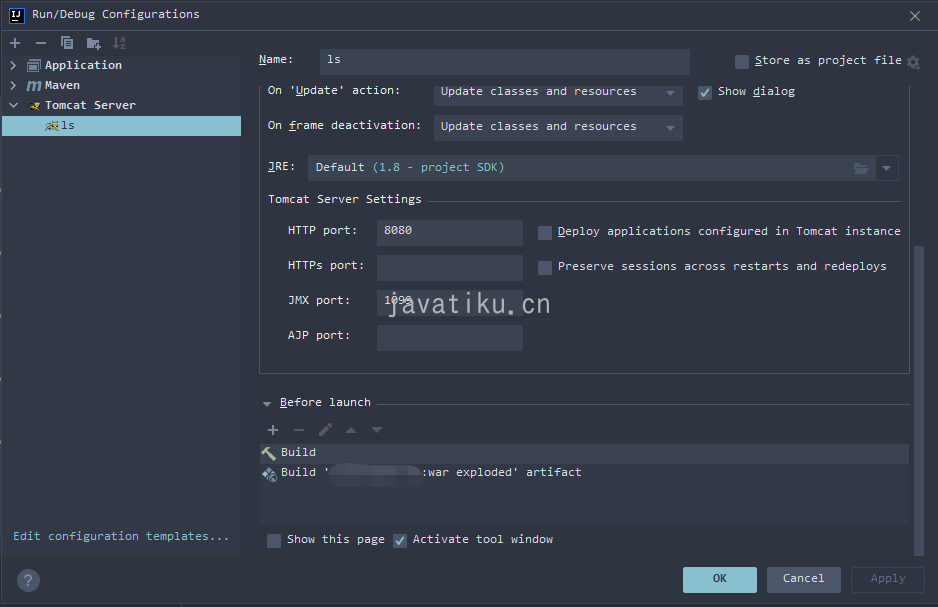This screenshot has width=938, height=607.
Task: Click the ls Tomcat configuration icon
Action: click(x=51, y=126)
